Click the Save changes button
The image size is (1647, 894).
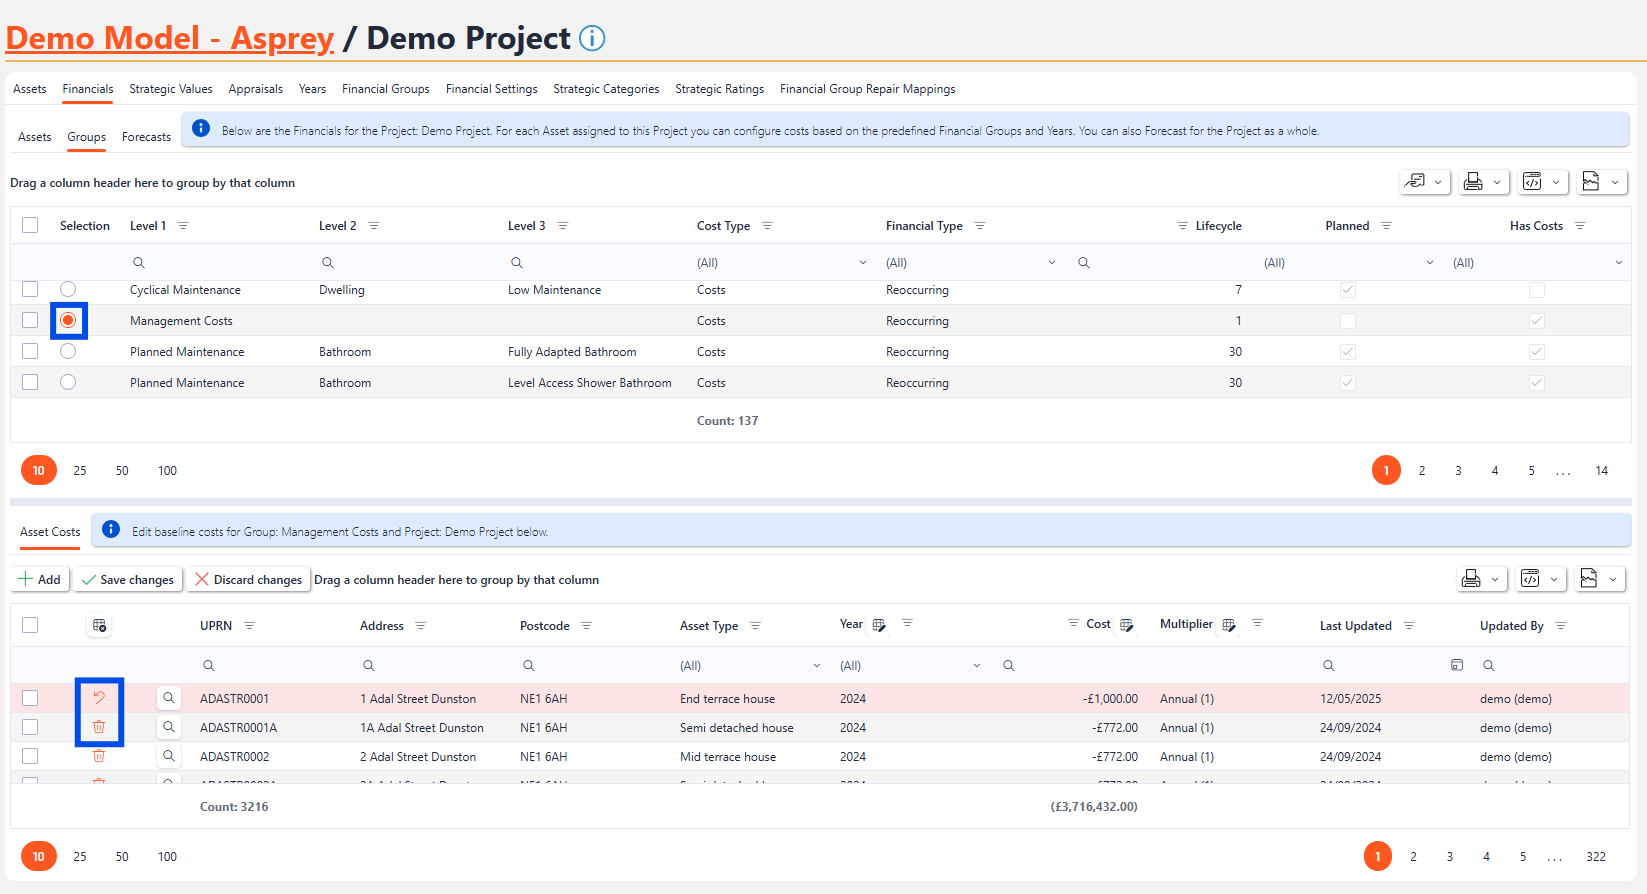point(128,580)
